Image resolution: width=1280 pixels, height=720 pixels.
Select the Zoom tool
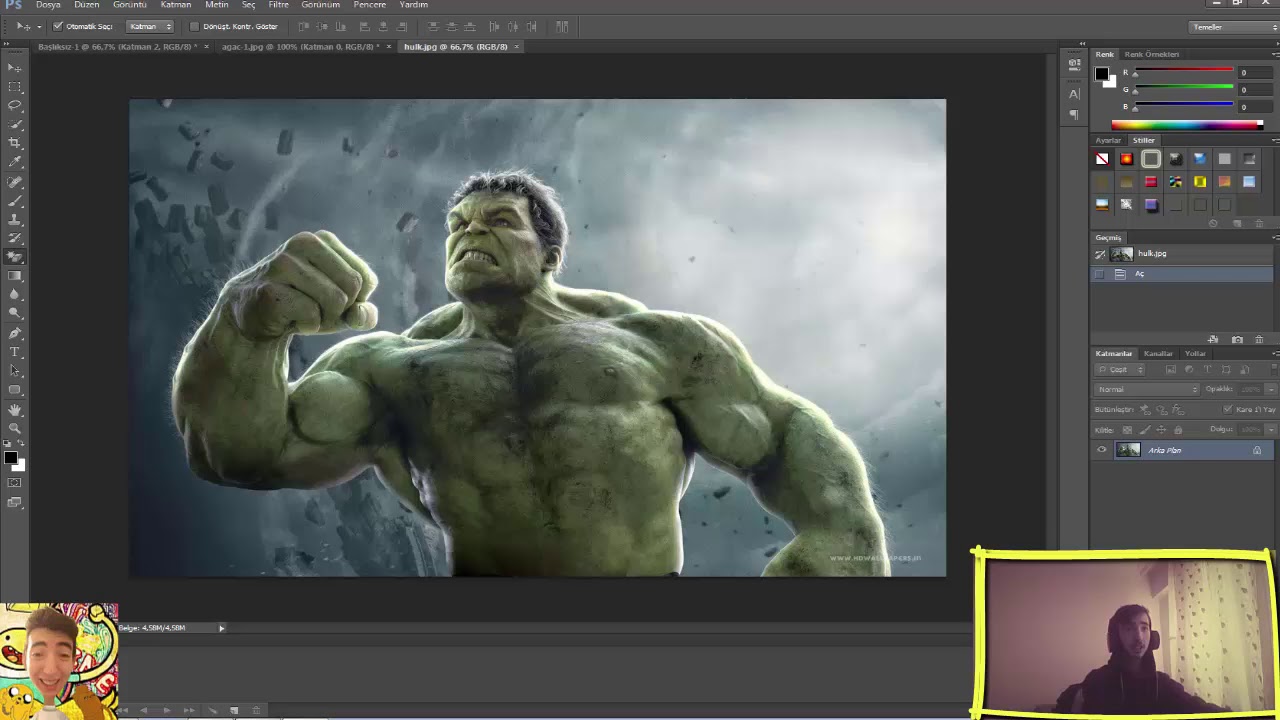(15, 429)
